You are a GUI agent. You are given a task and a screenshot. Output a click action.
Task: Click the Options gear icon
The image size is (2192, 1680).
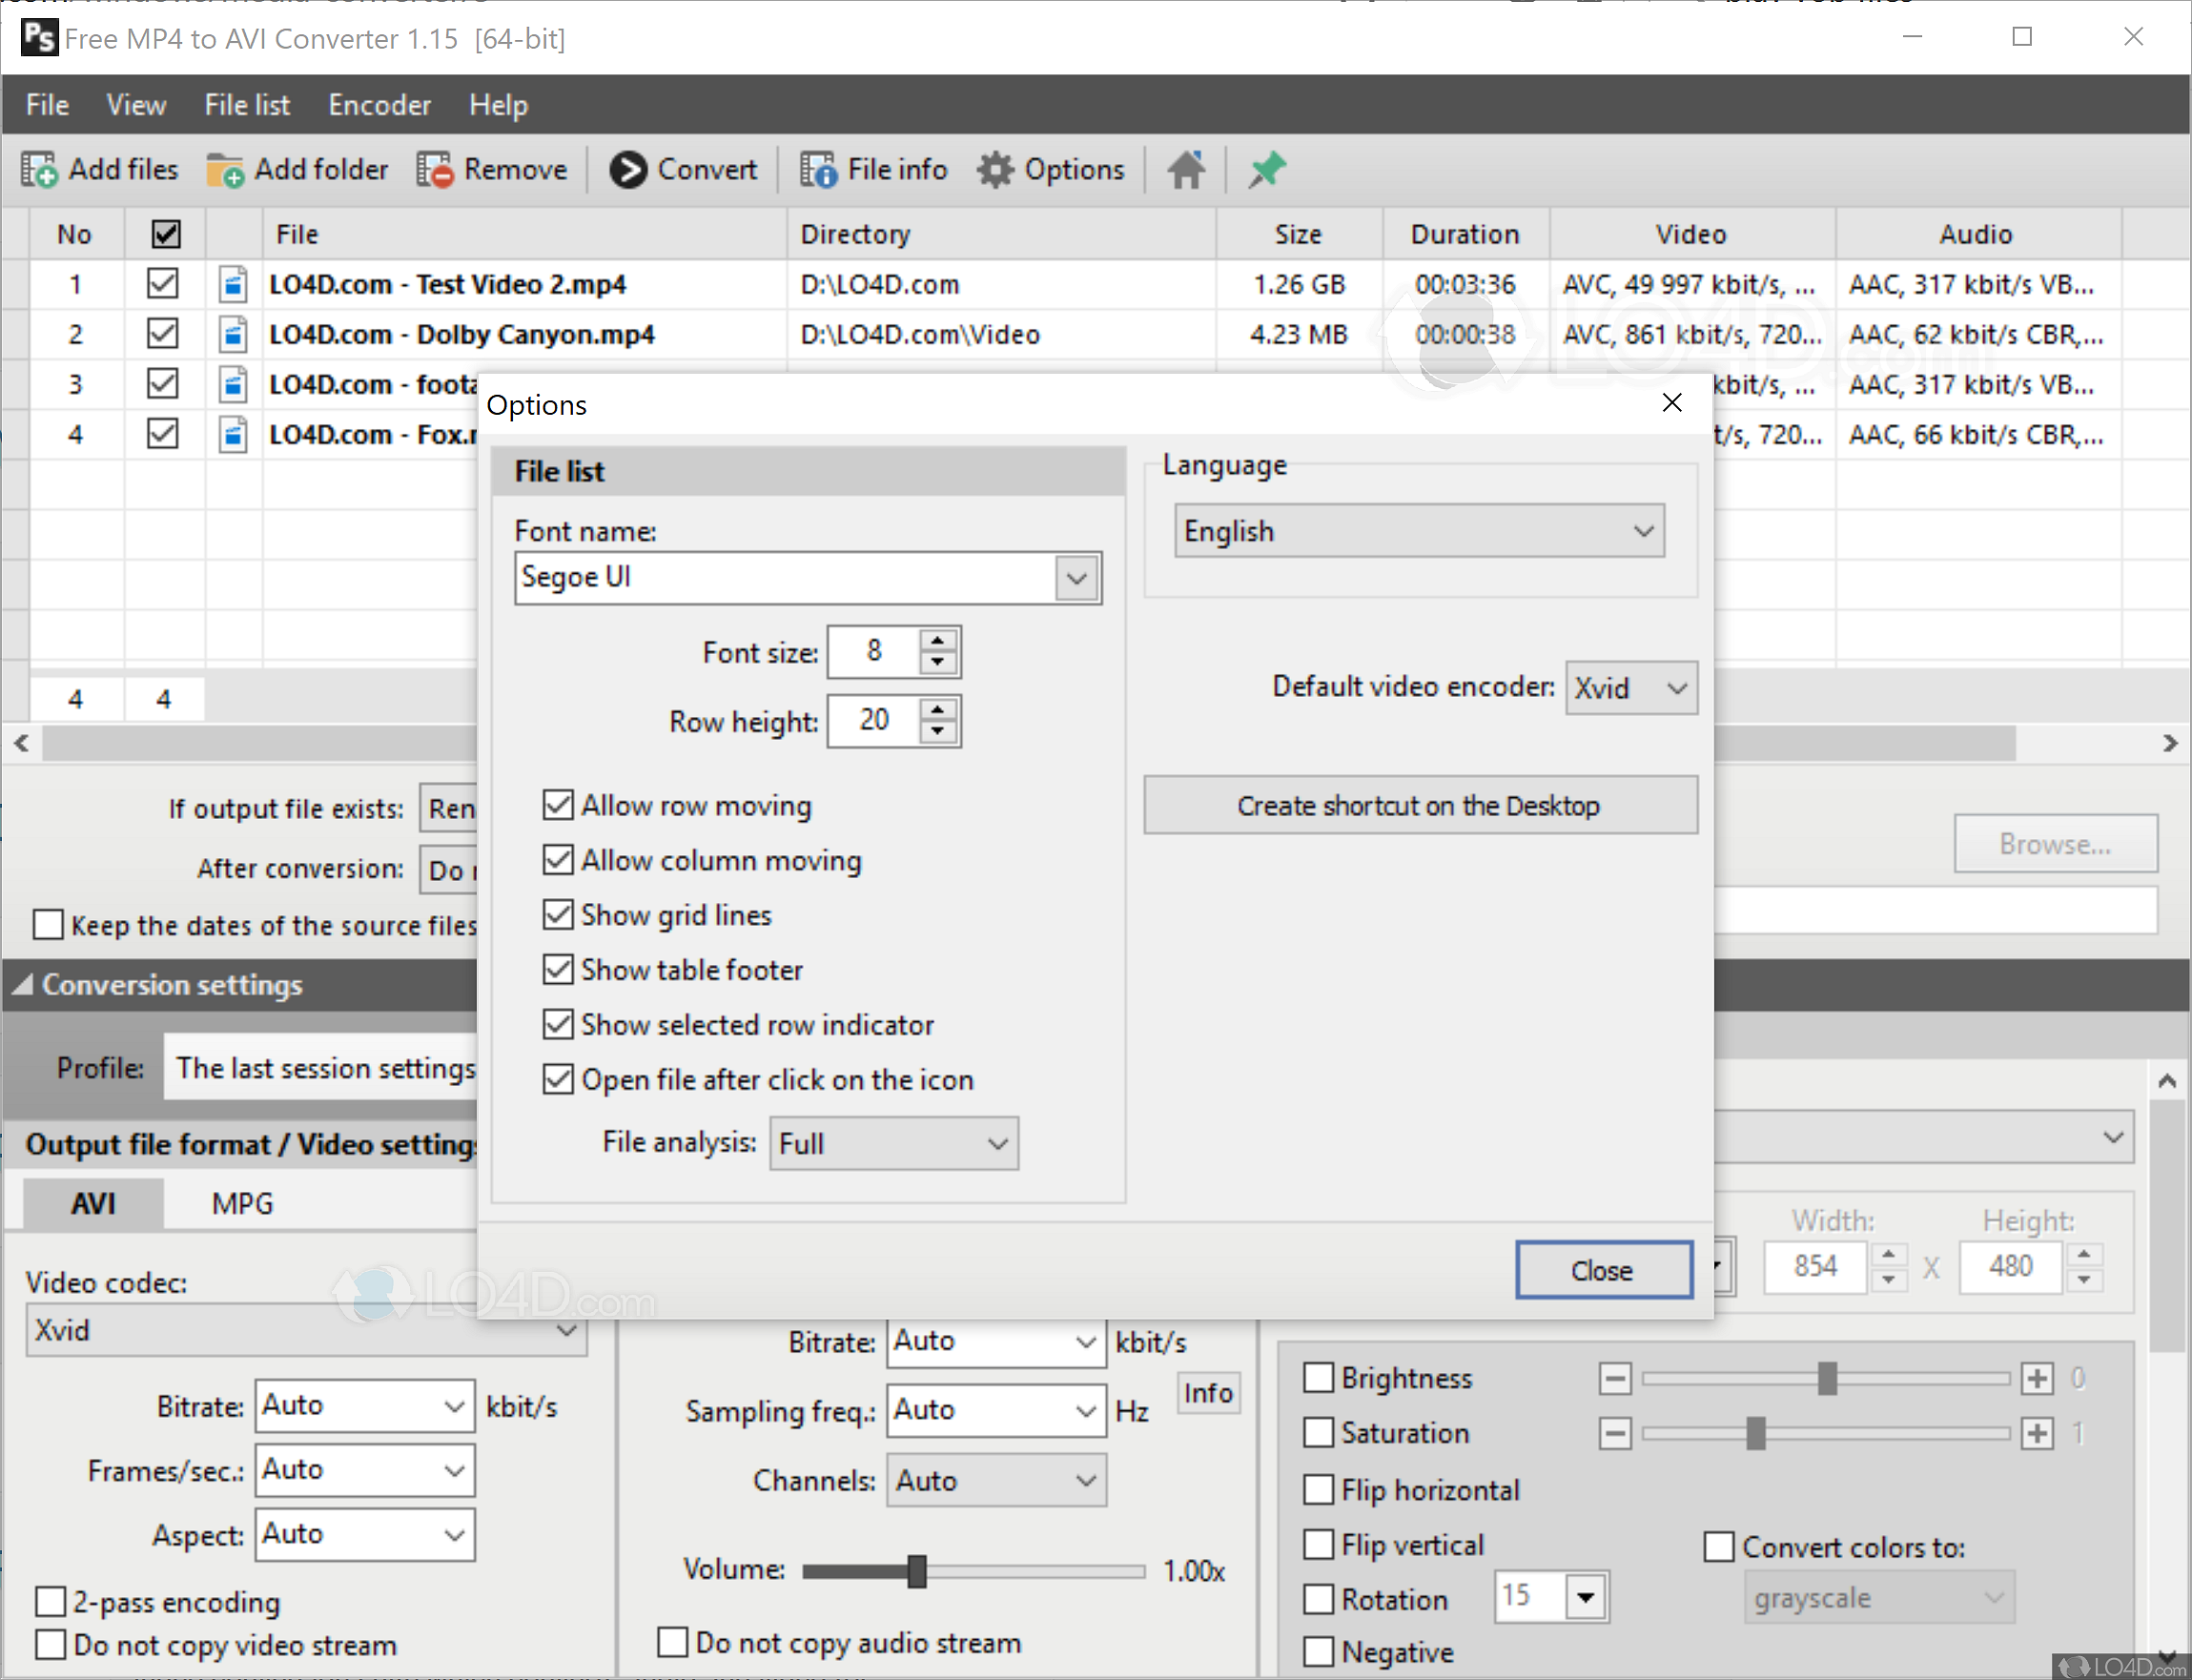pyautogui.click(x=995, y=170)
